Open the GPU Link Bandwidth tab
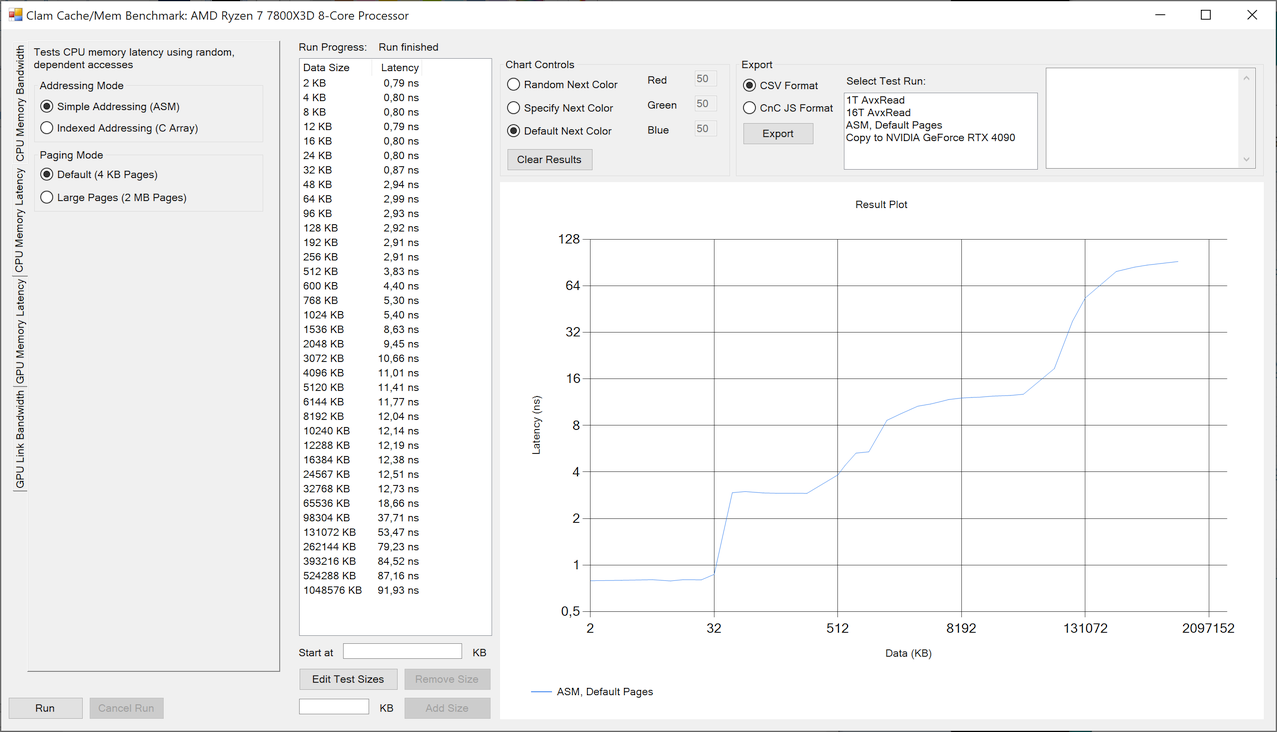1277x732 pixels. tap(20, 440)
